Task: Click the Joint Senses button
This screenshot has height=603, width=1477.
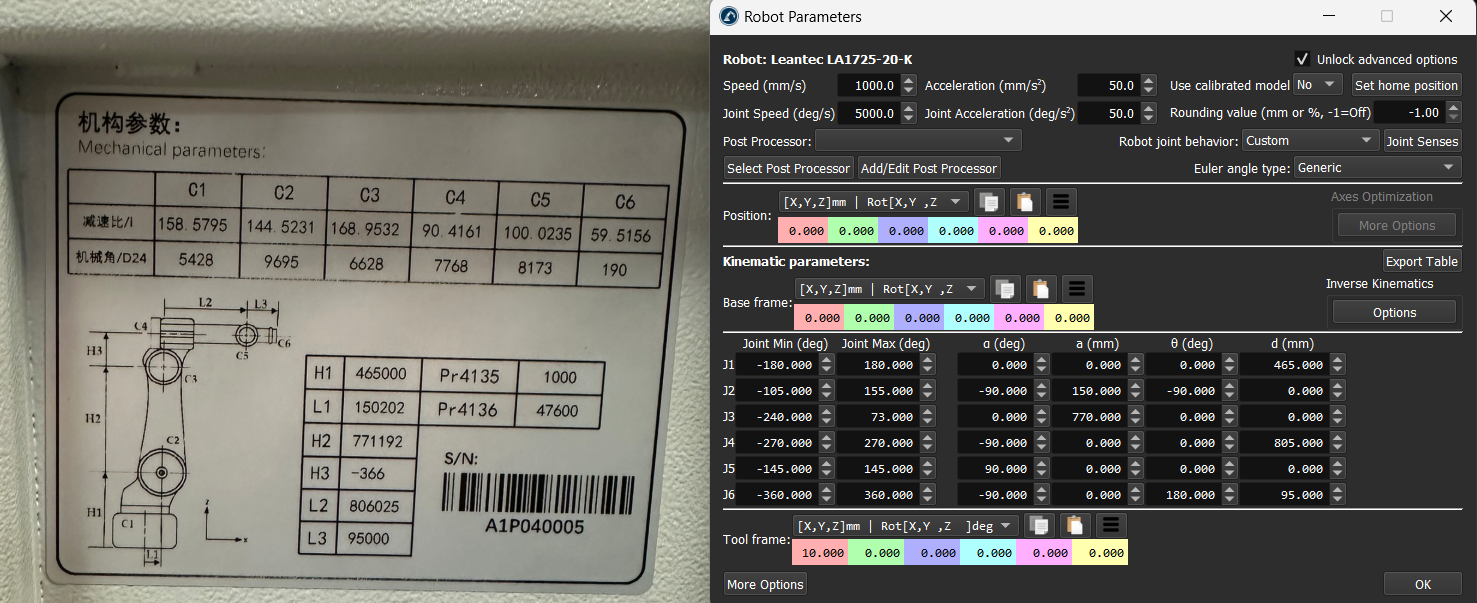Action: 1421,141
